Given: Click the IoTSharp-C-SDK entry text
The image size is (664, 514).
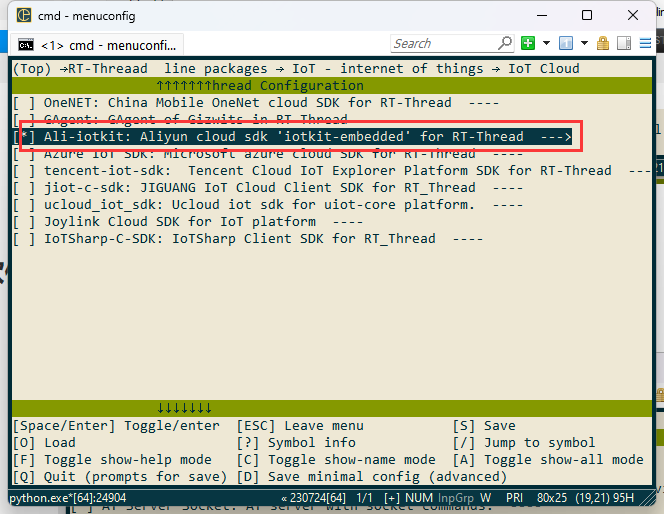Looking at the screenshot, I should (x=240, y=238).
